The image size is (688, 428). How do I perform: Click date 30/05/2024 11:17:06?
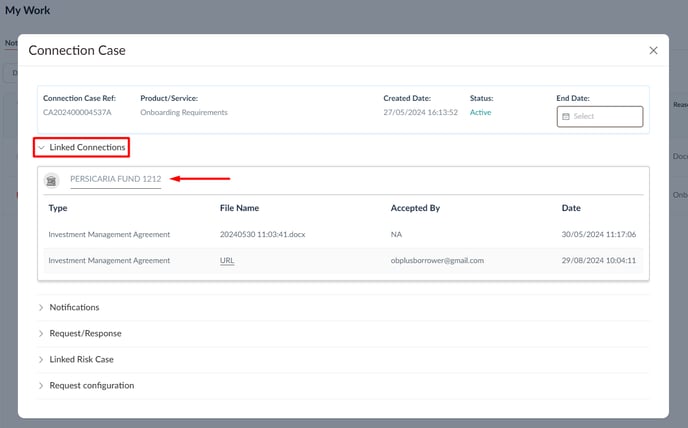coord(598,234)
